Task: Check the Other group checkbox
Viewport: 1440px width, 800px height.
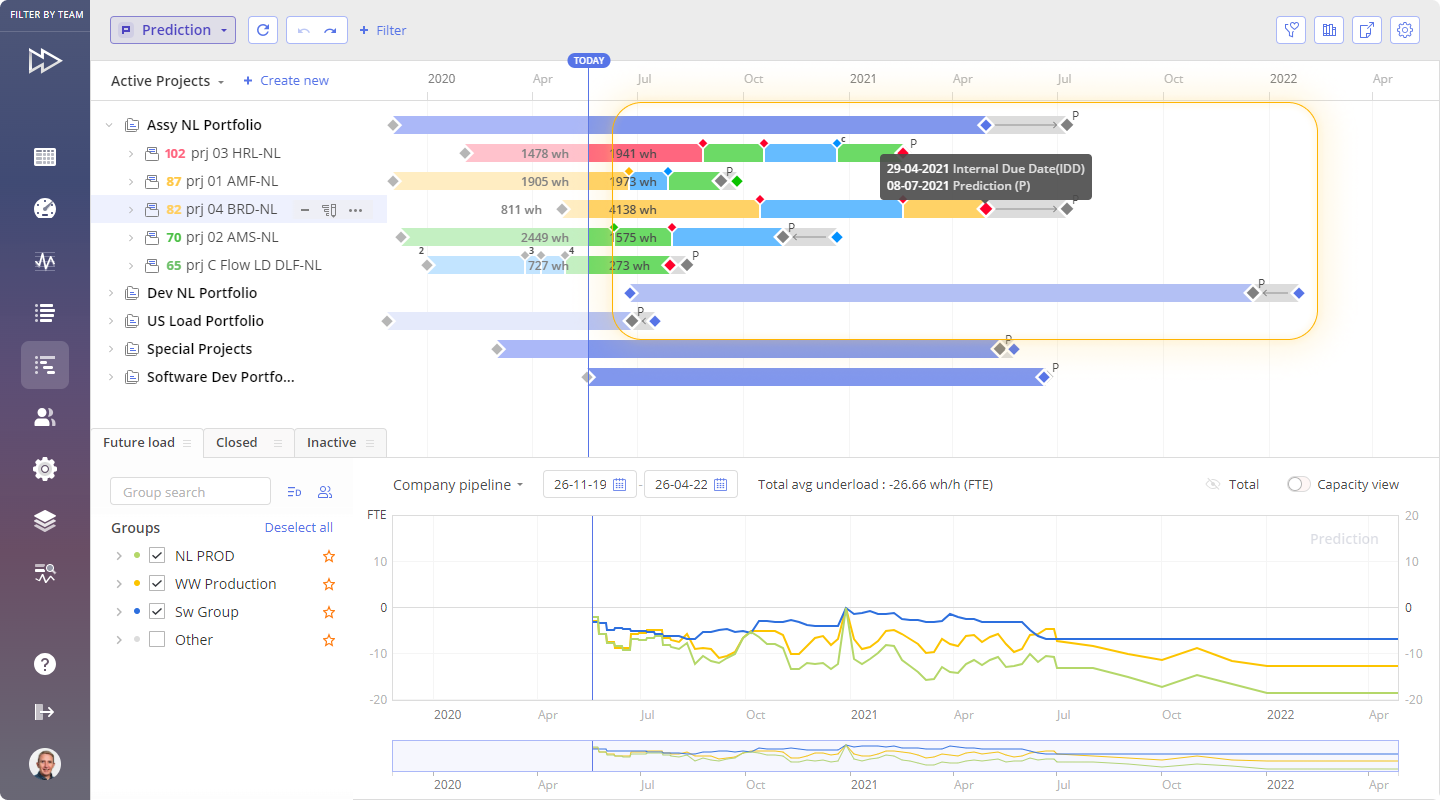Action: coord(157,640)
